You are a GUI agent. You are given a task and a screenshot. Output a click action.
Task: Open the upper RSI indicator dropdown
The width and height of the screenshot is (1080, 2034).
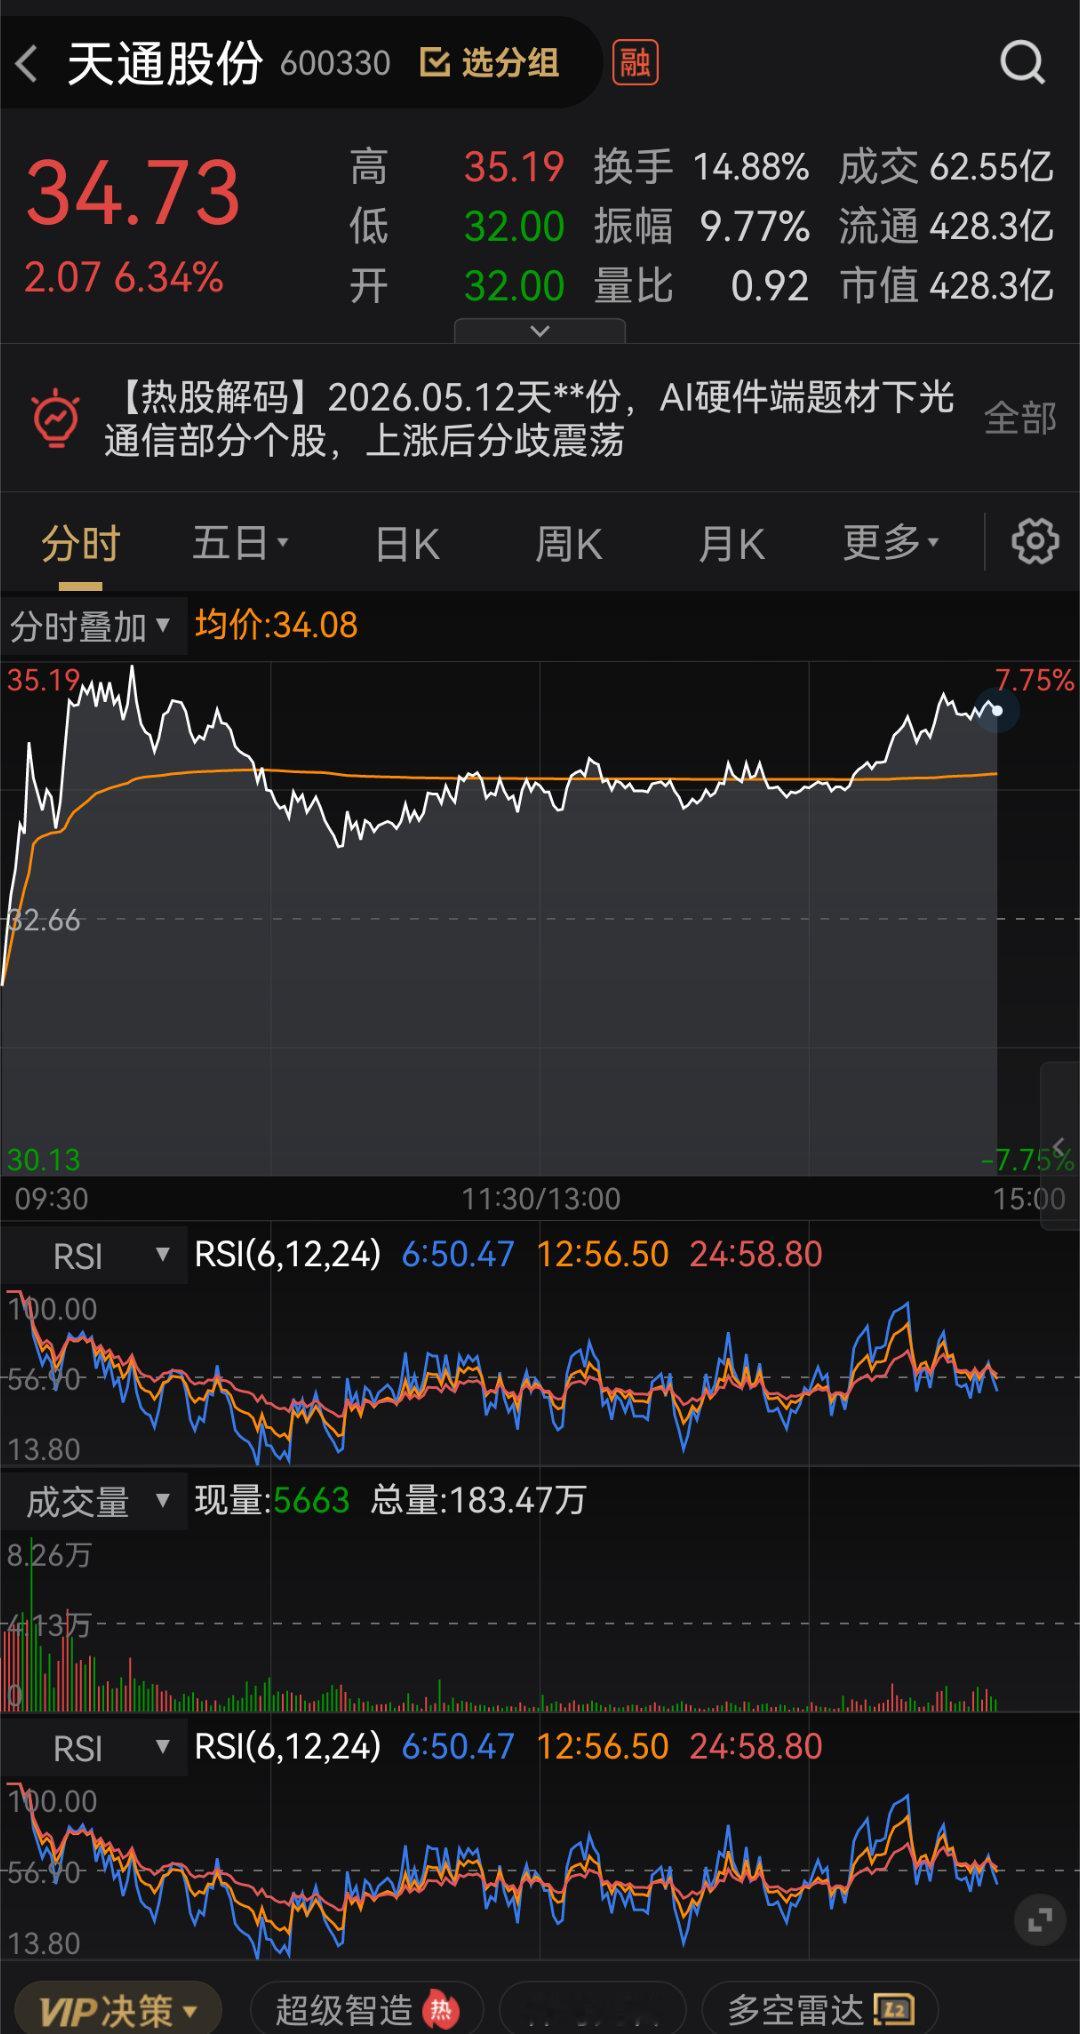pos(92,1255)
